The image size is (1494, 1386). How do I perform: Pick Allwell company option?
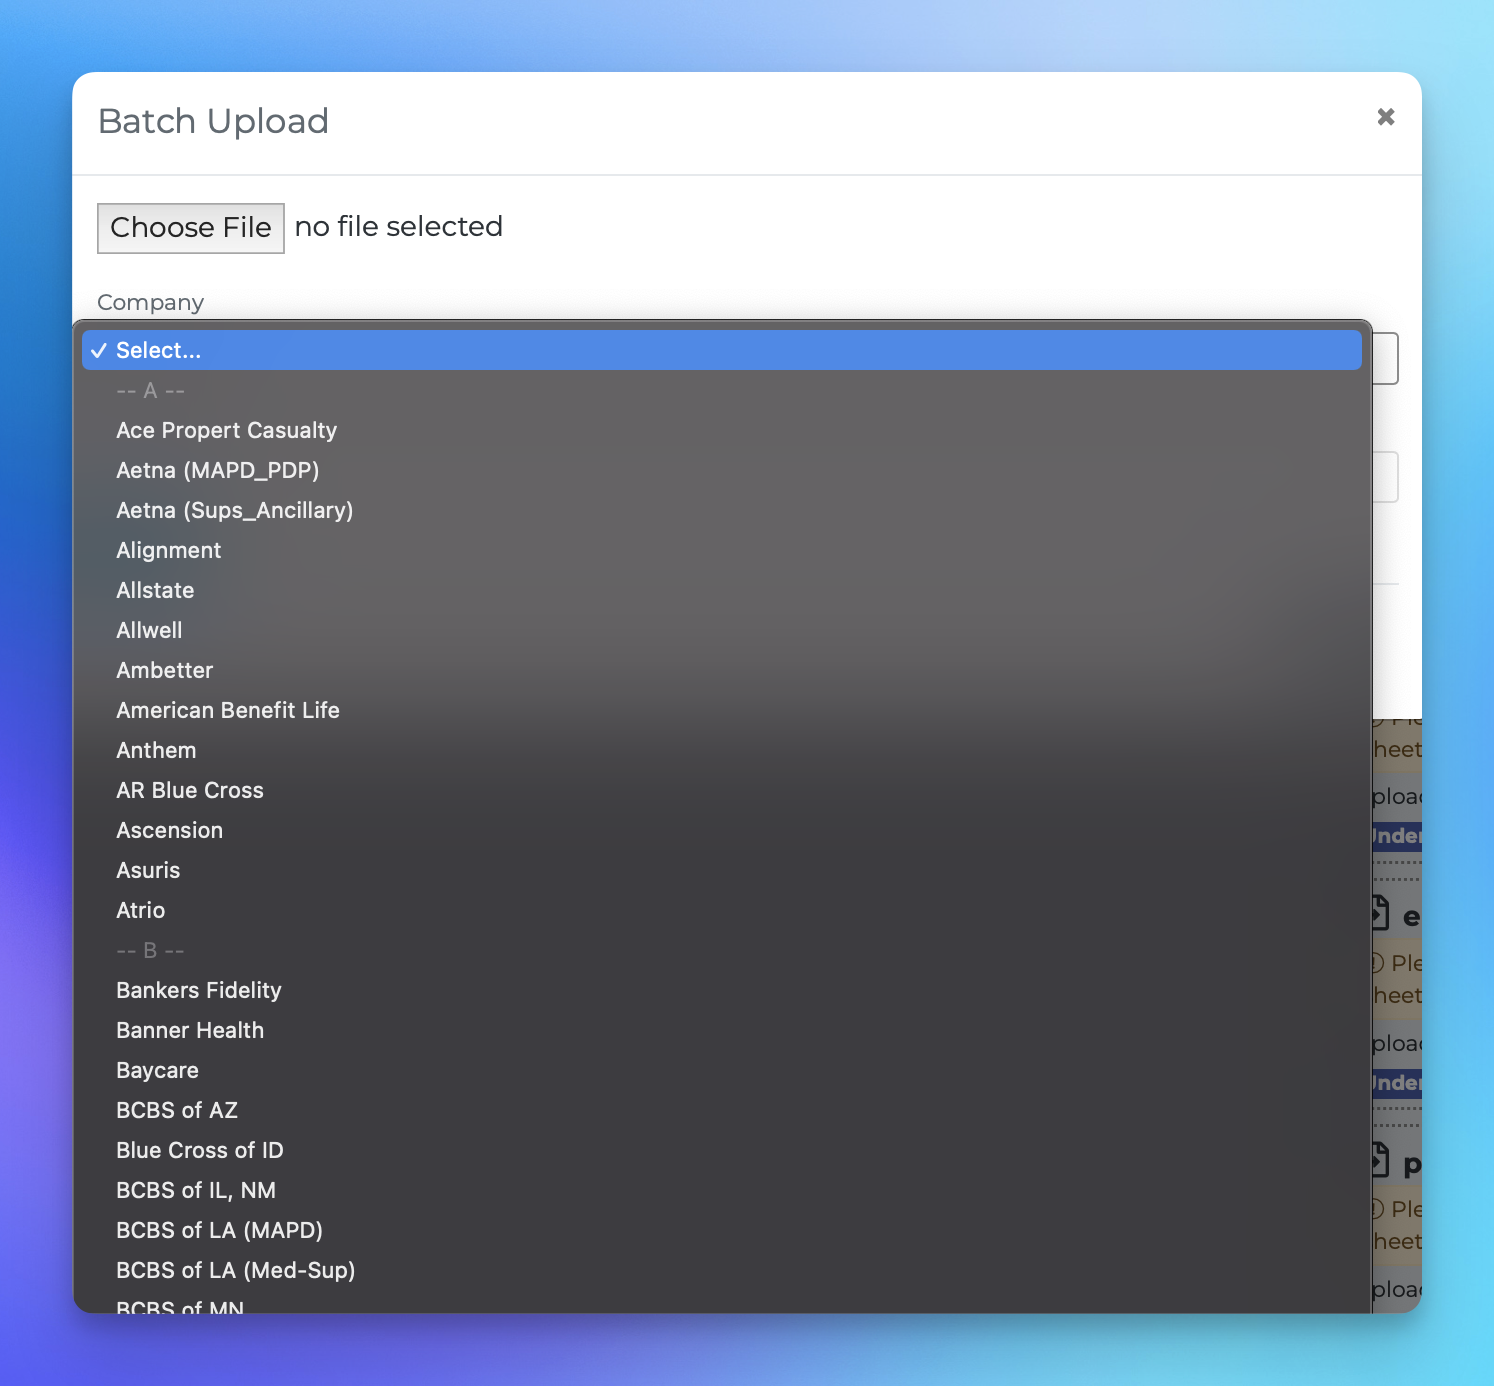coord(722,630)
